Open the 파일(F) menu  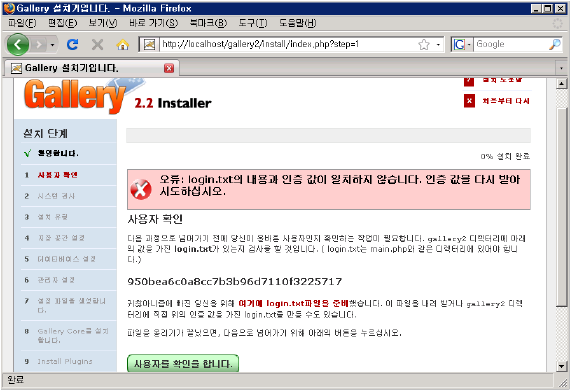(x=22, y=23)
